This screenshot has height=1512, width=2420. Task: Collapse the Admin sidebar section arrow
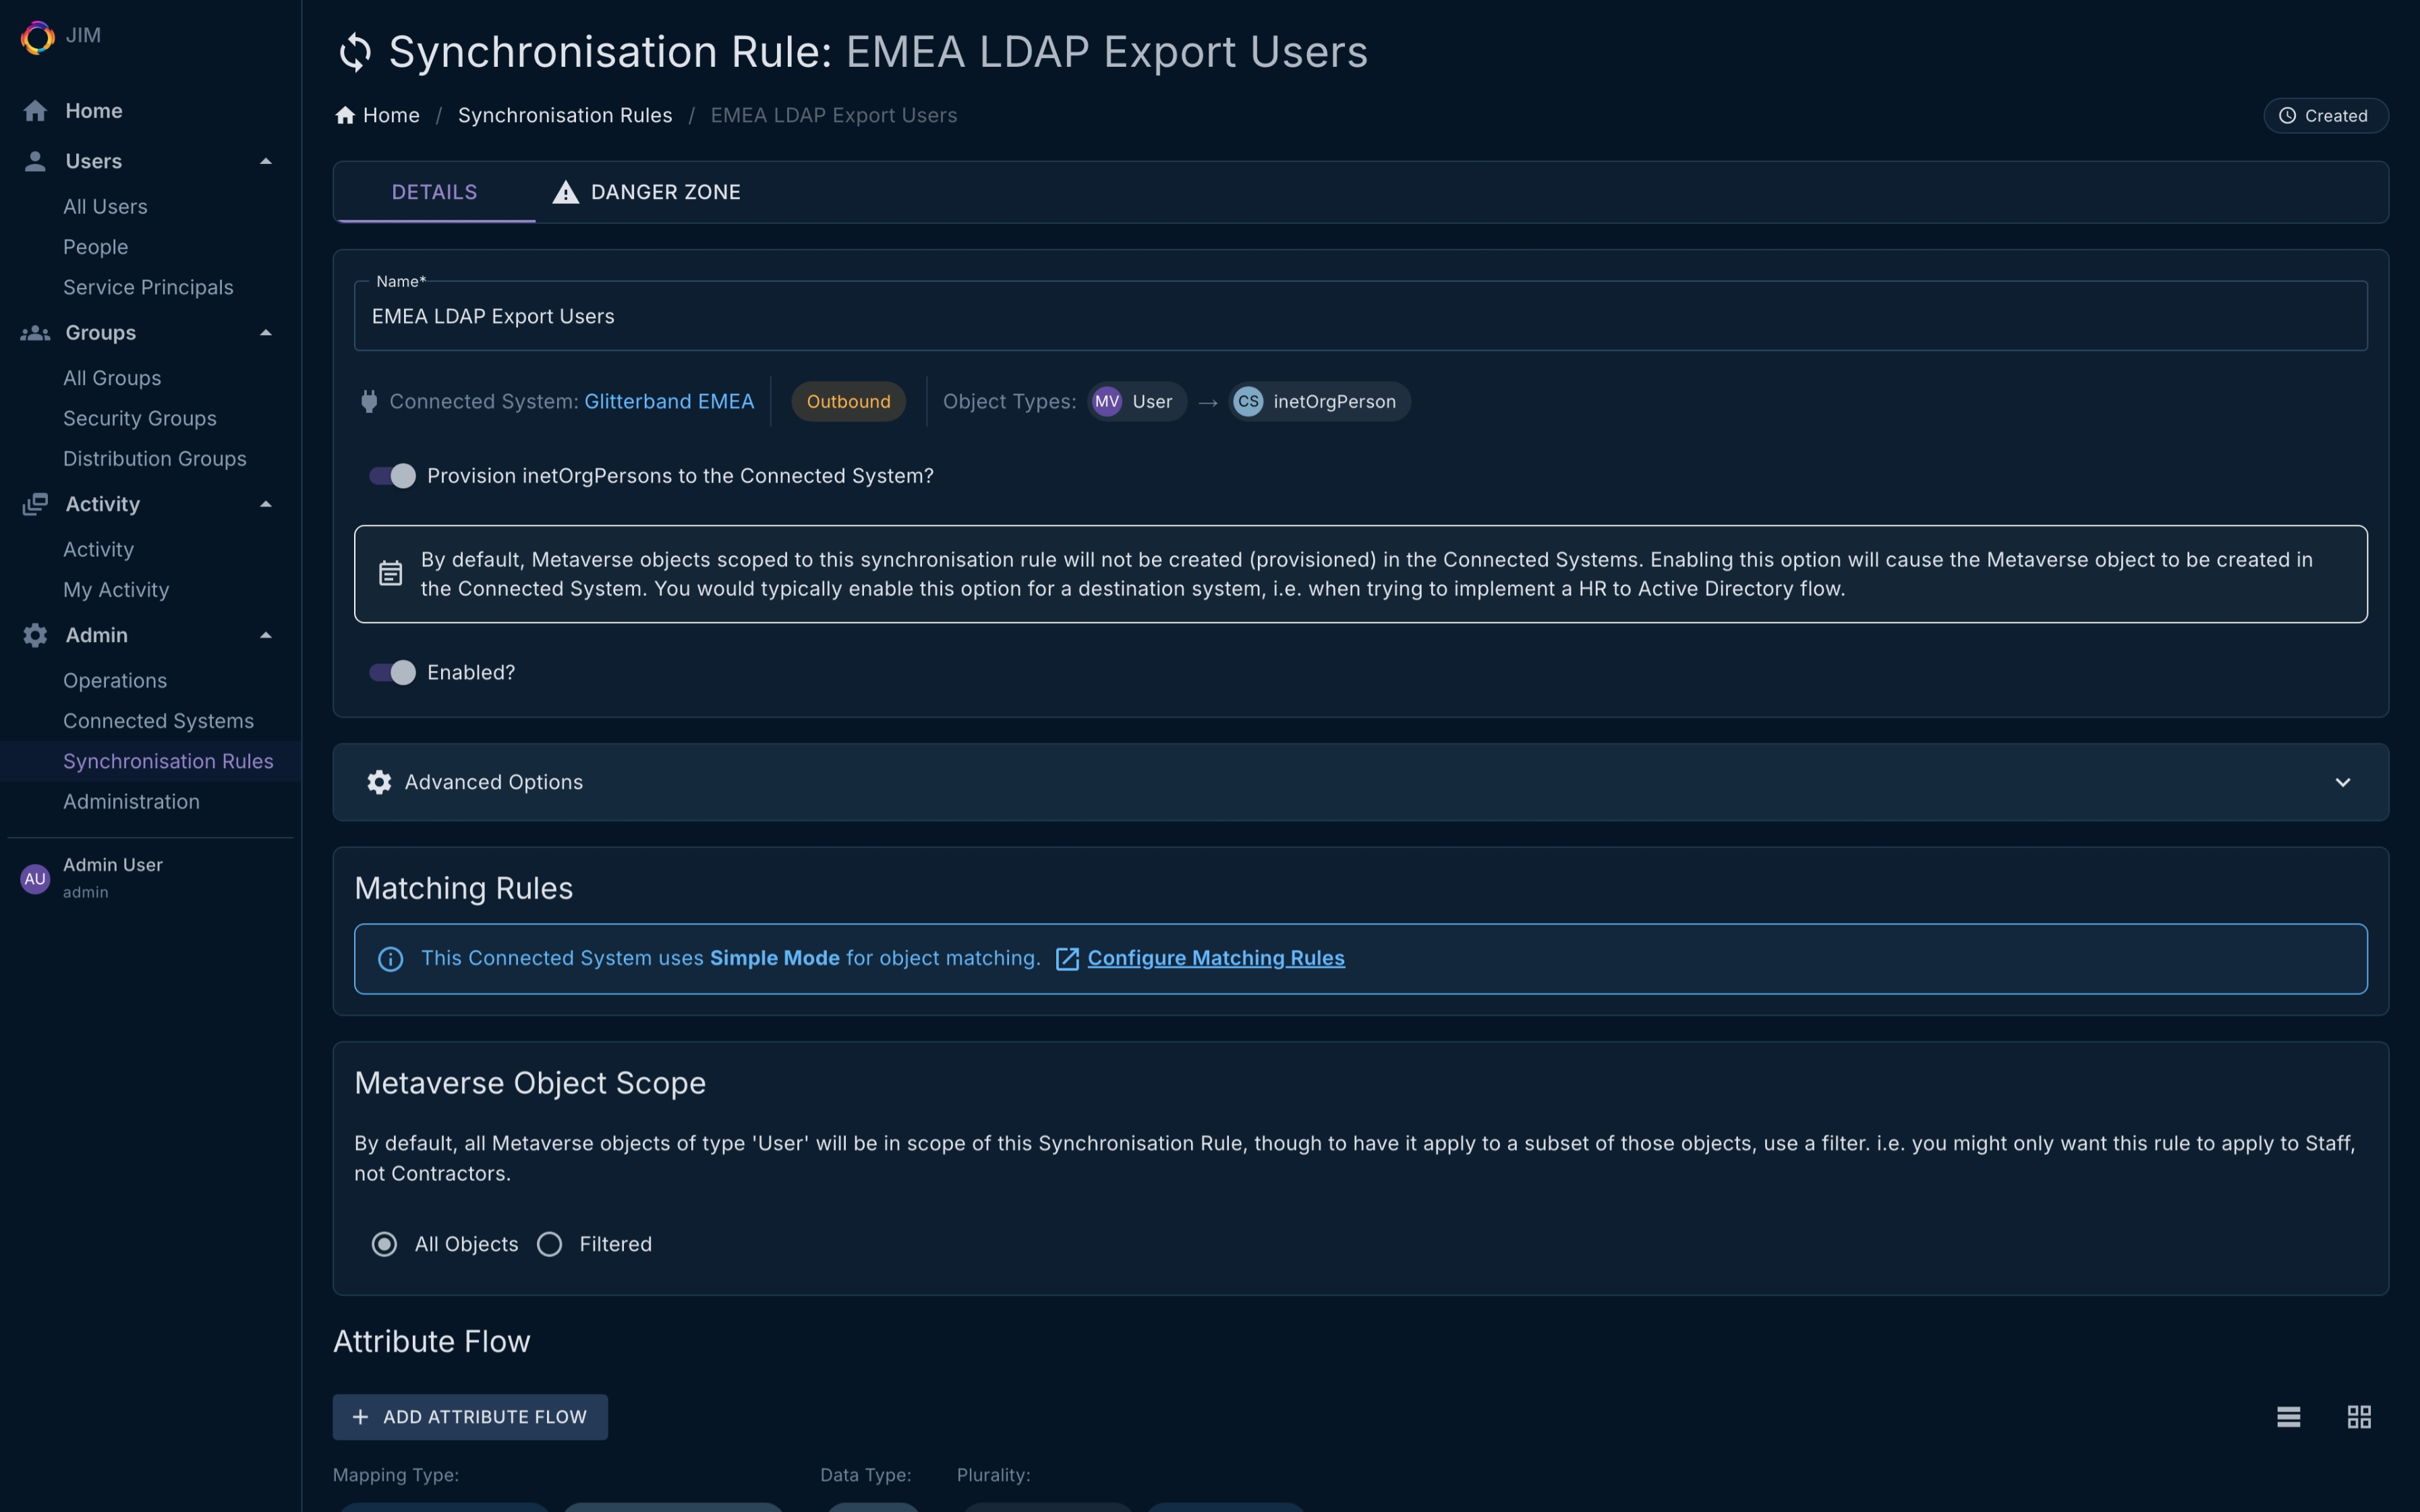click(265, 636)
